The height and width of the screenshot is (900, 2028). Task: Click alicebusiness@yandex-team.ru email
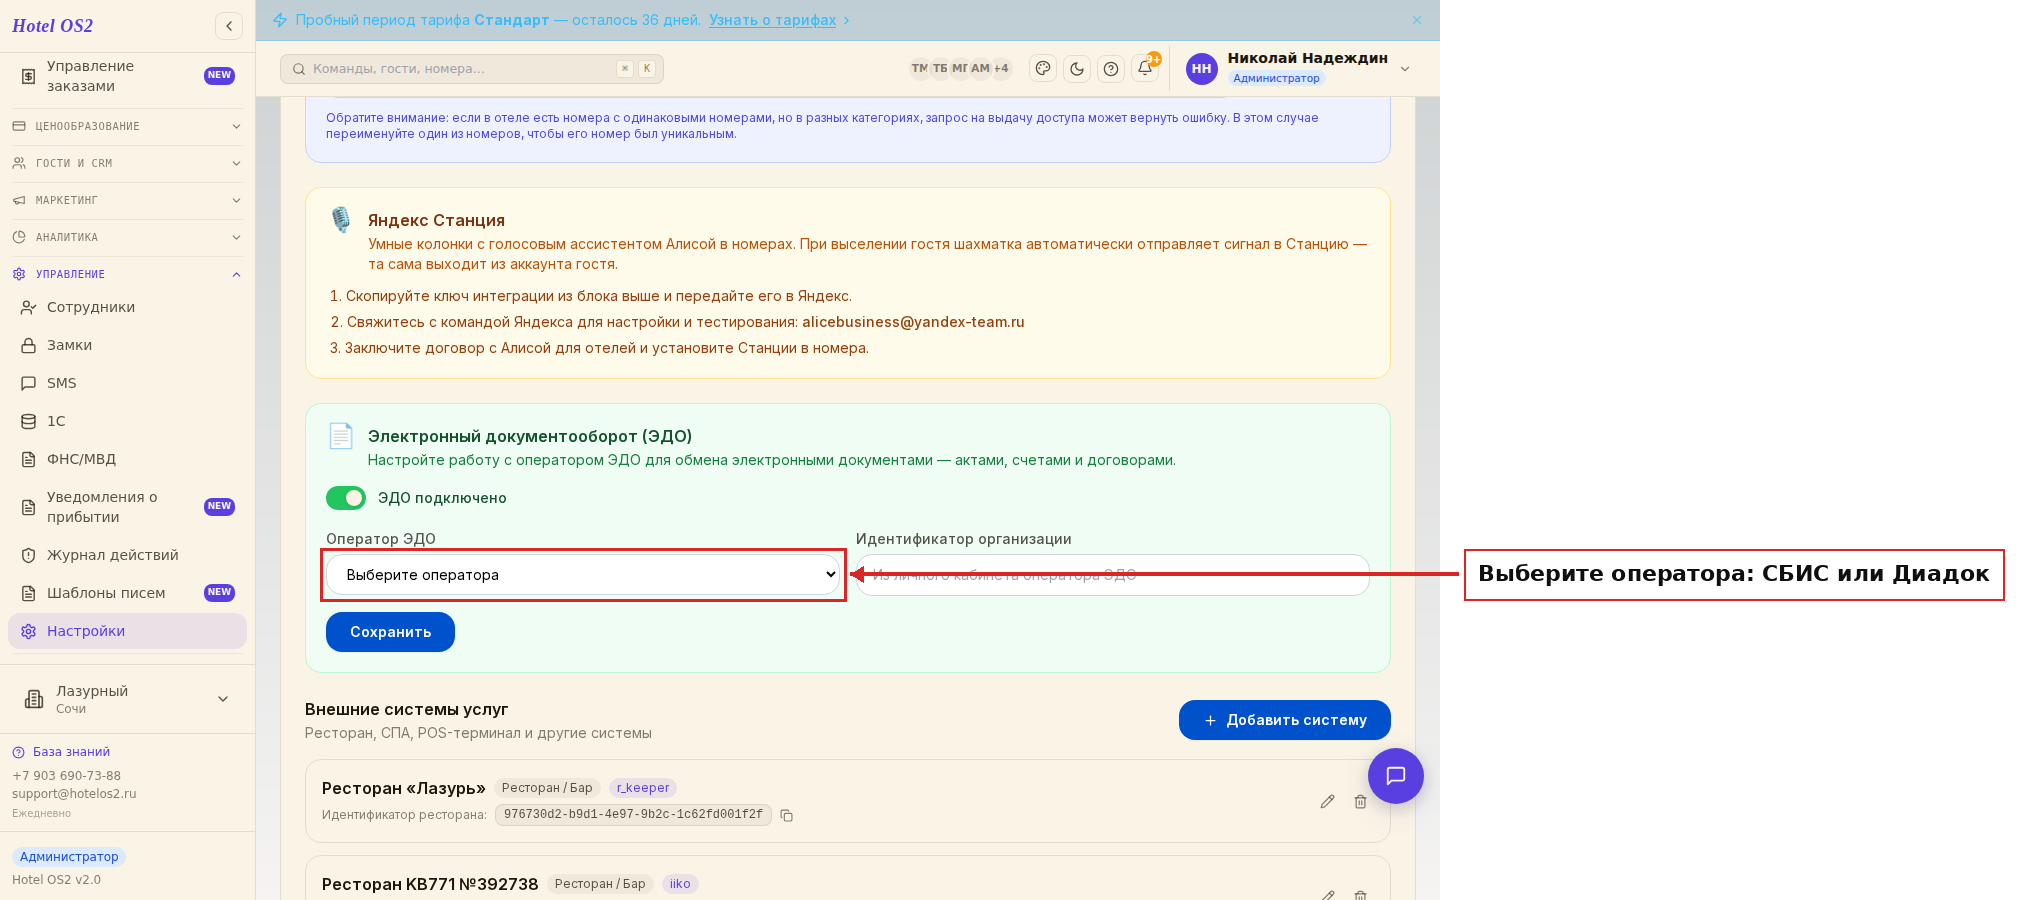tap(913, 322)
